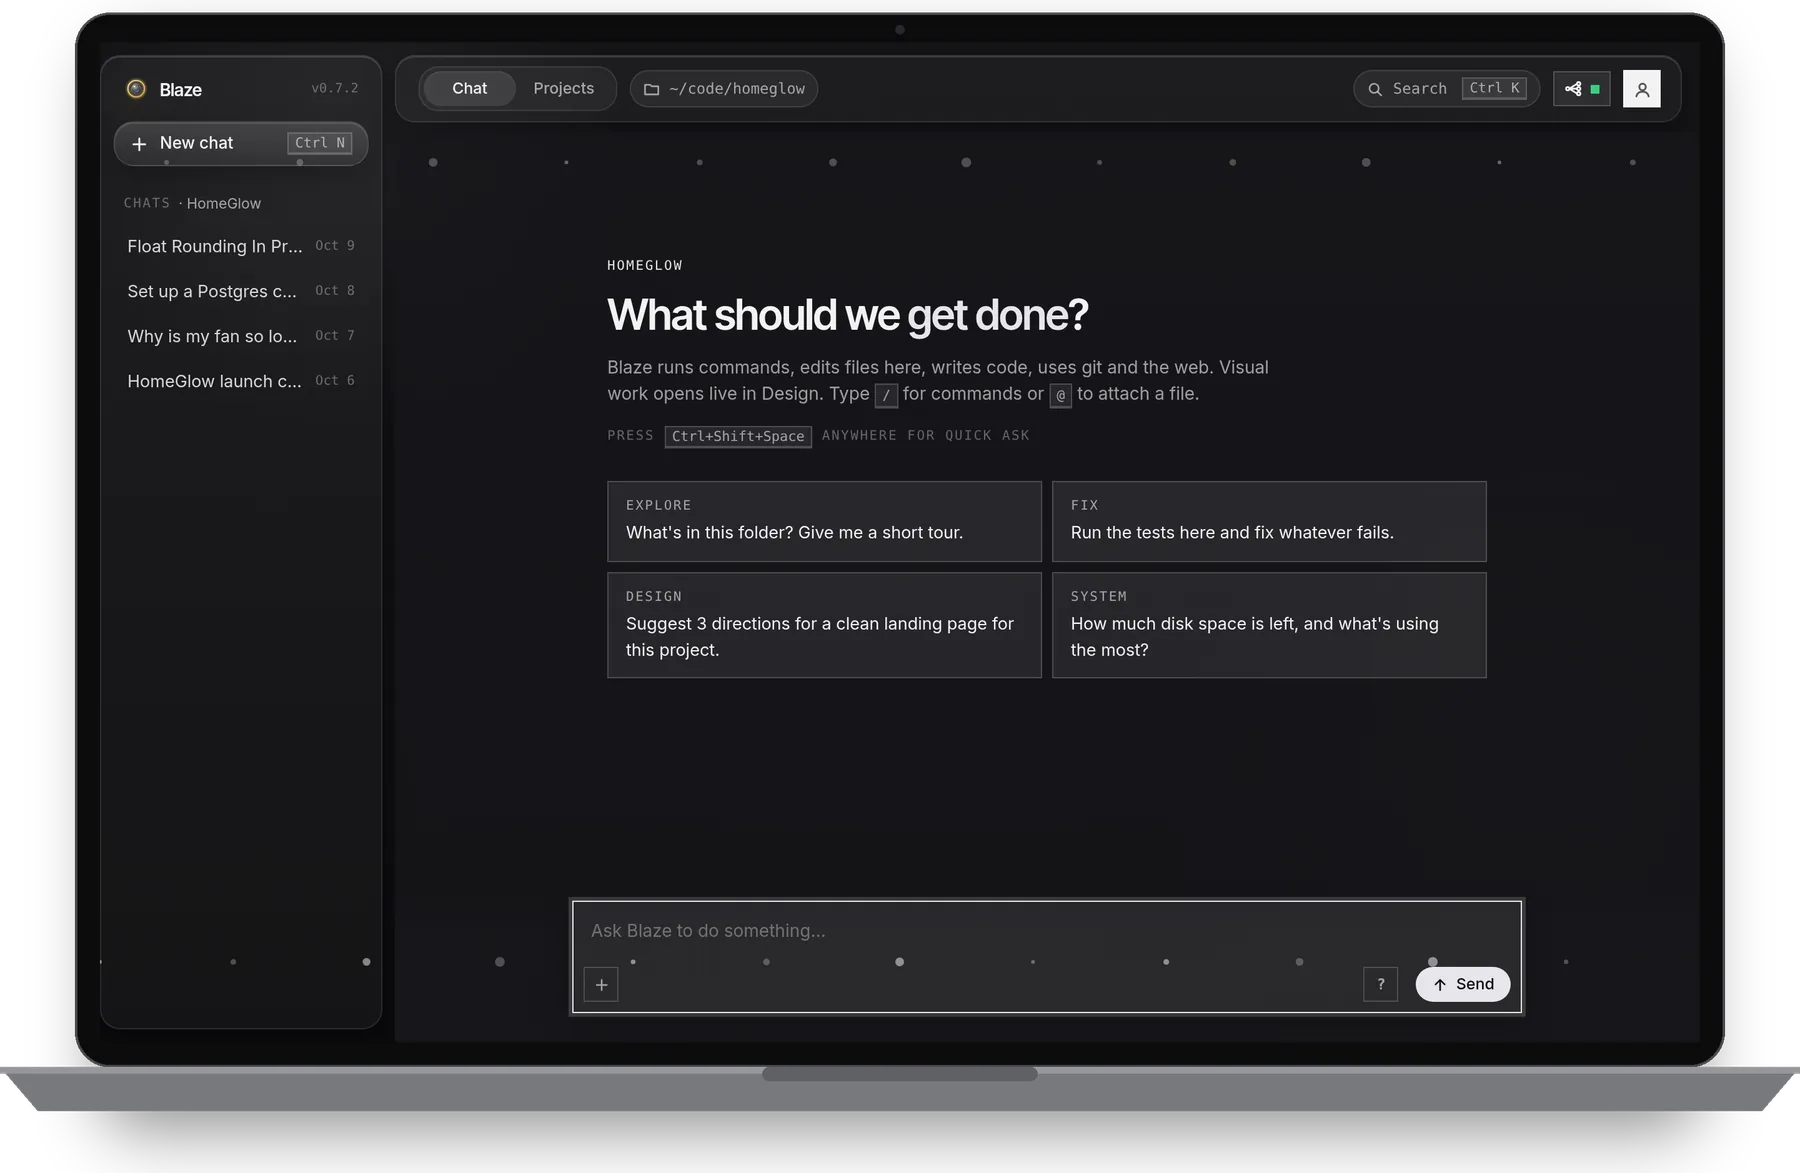Open the Float Rounding In Pr... chat
The image size is (1800, 1173).
[241, 246]
